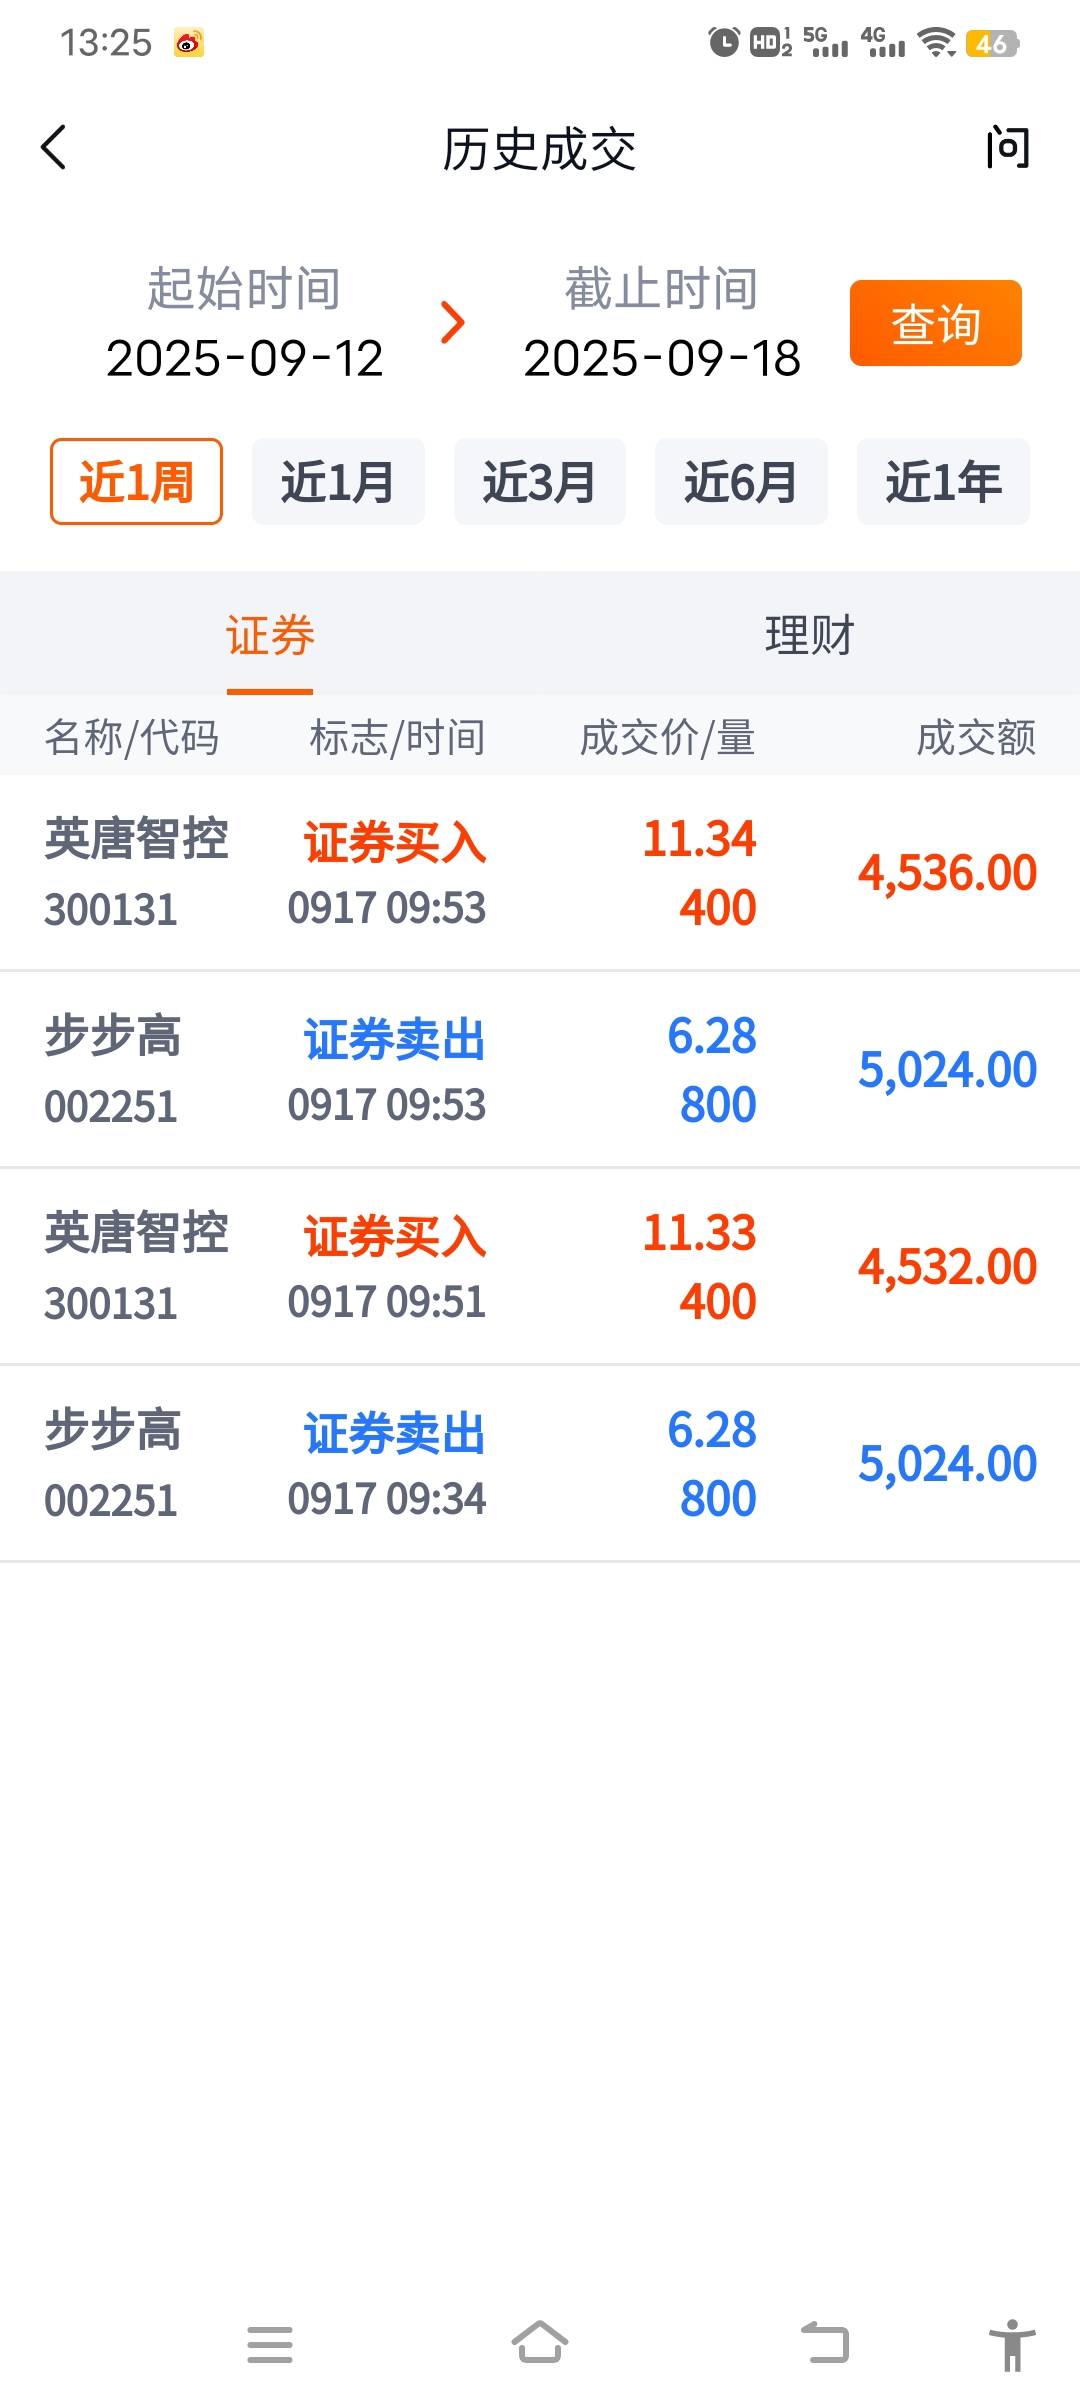Select the 近1周 range filter

click(x=136, y=481)
